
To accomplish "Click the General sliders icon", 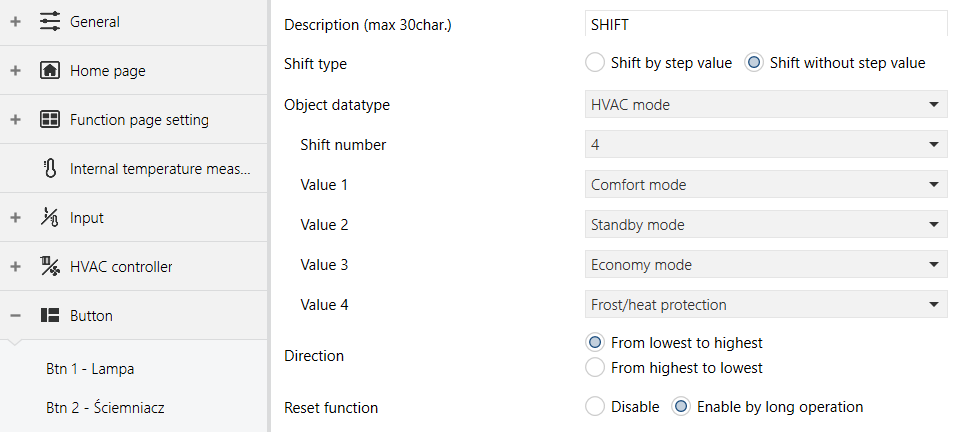I will coord(50,22).
